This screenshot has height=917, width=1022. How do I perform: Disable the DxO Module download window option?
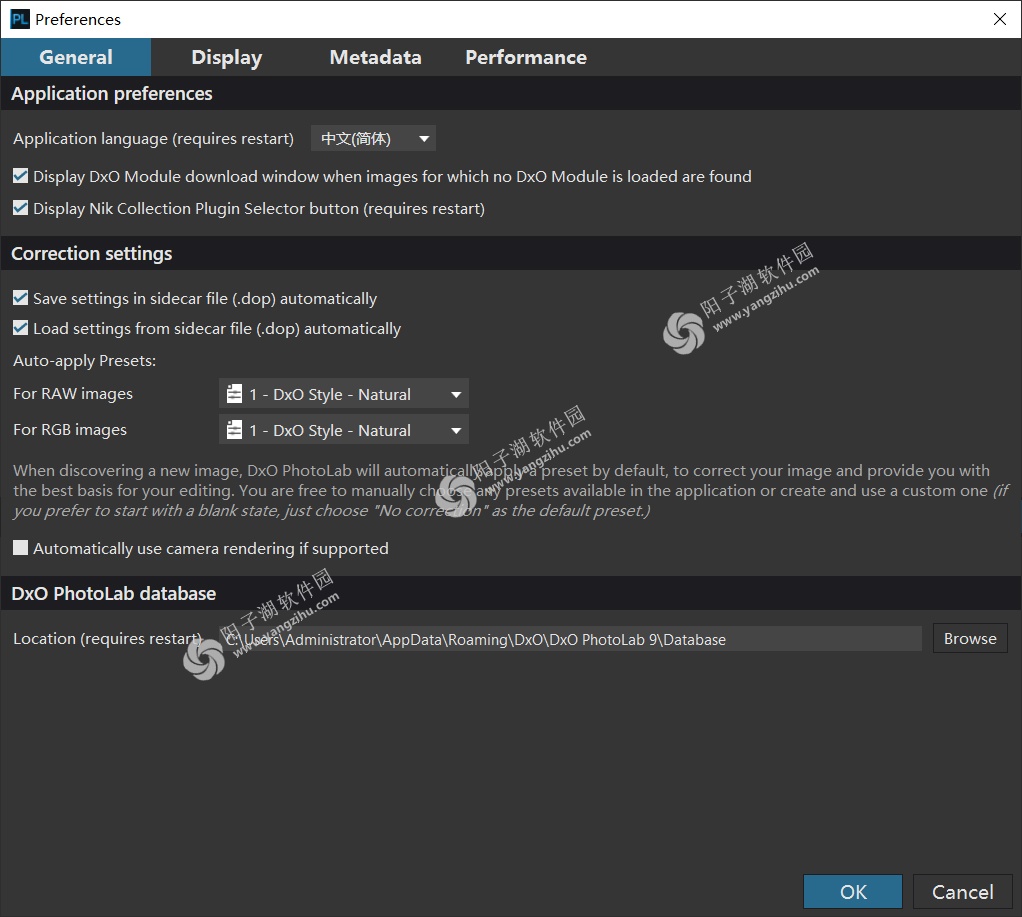20,175
